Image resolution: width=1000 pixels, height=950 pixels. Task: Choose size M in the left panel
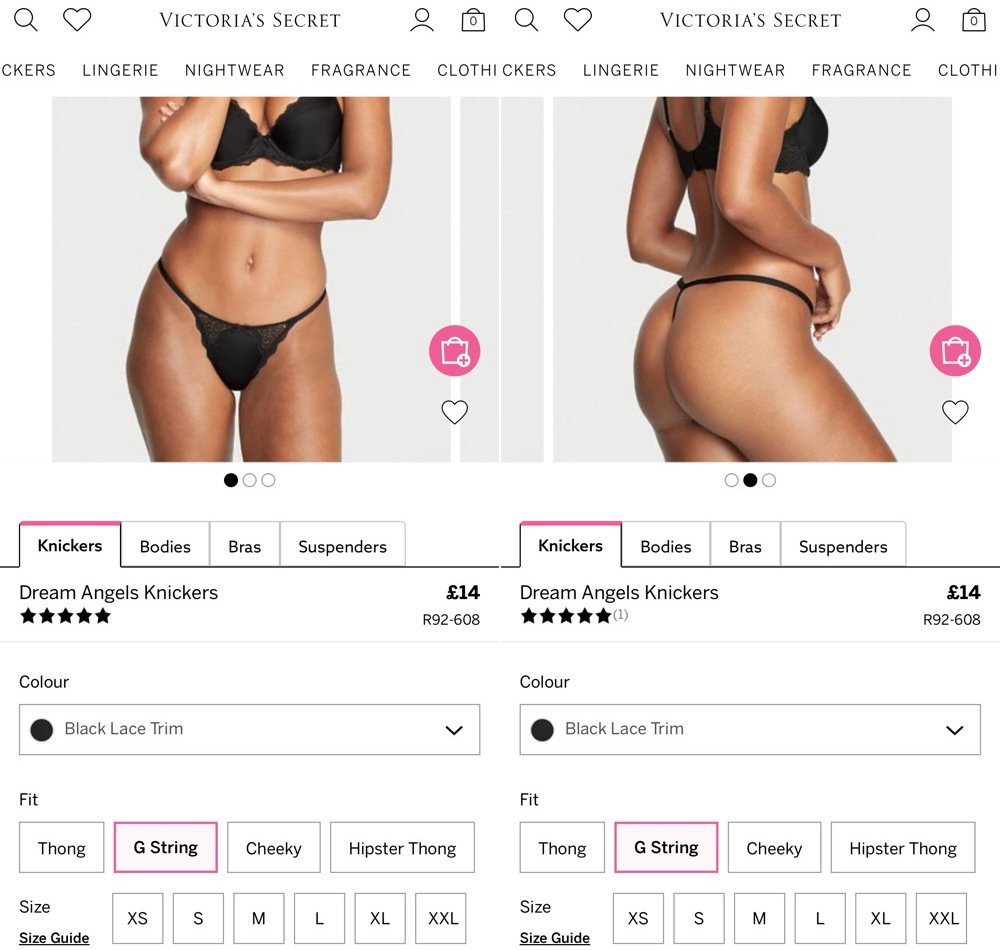tap(258, 918)
